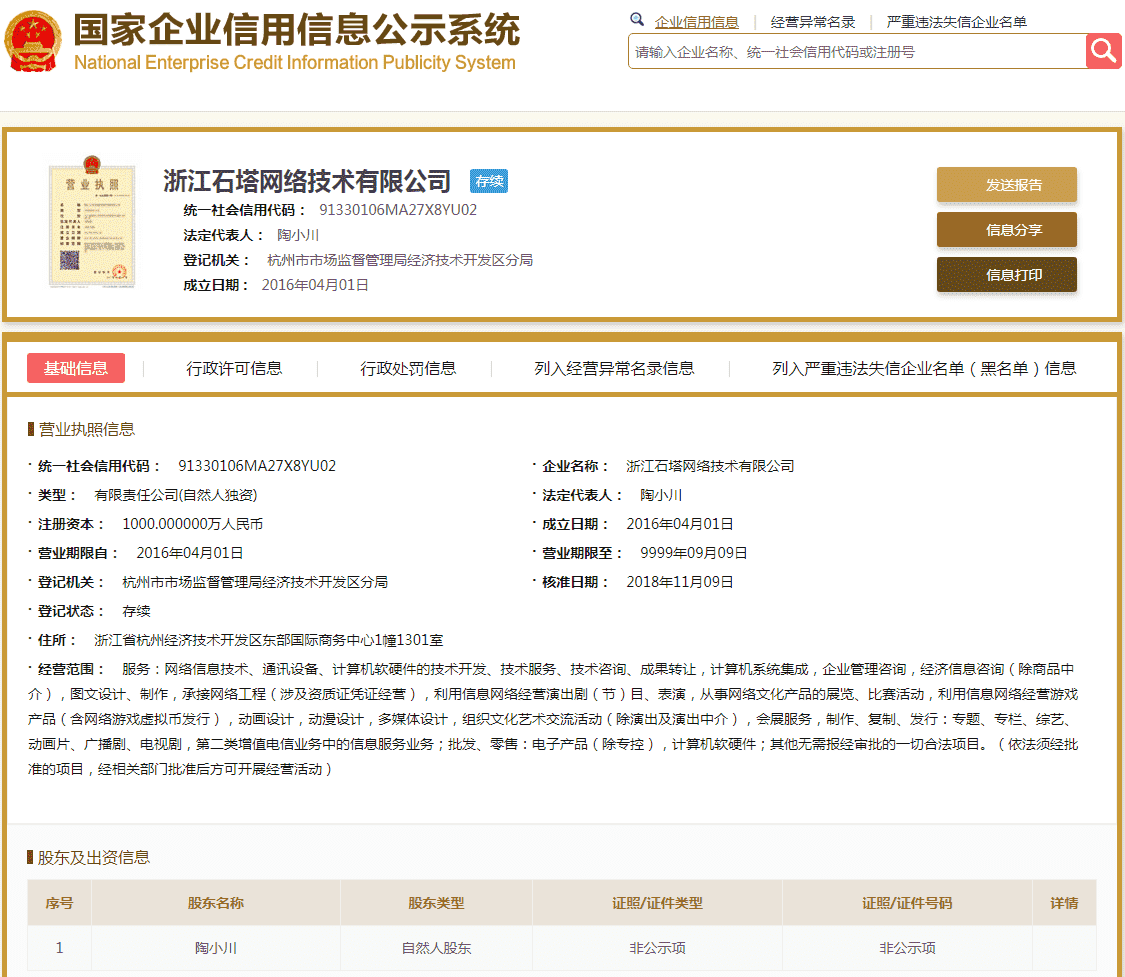Click 2016年04月01日 in the header card
This screenshot has height=977, width=1125.
(315, 285)
